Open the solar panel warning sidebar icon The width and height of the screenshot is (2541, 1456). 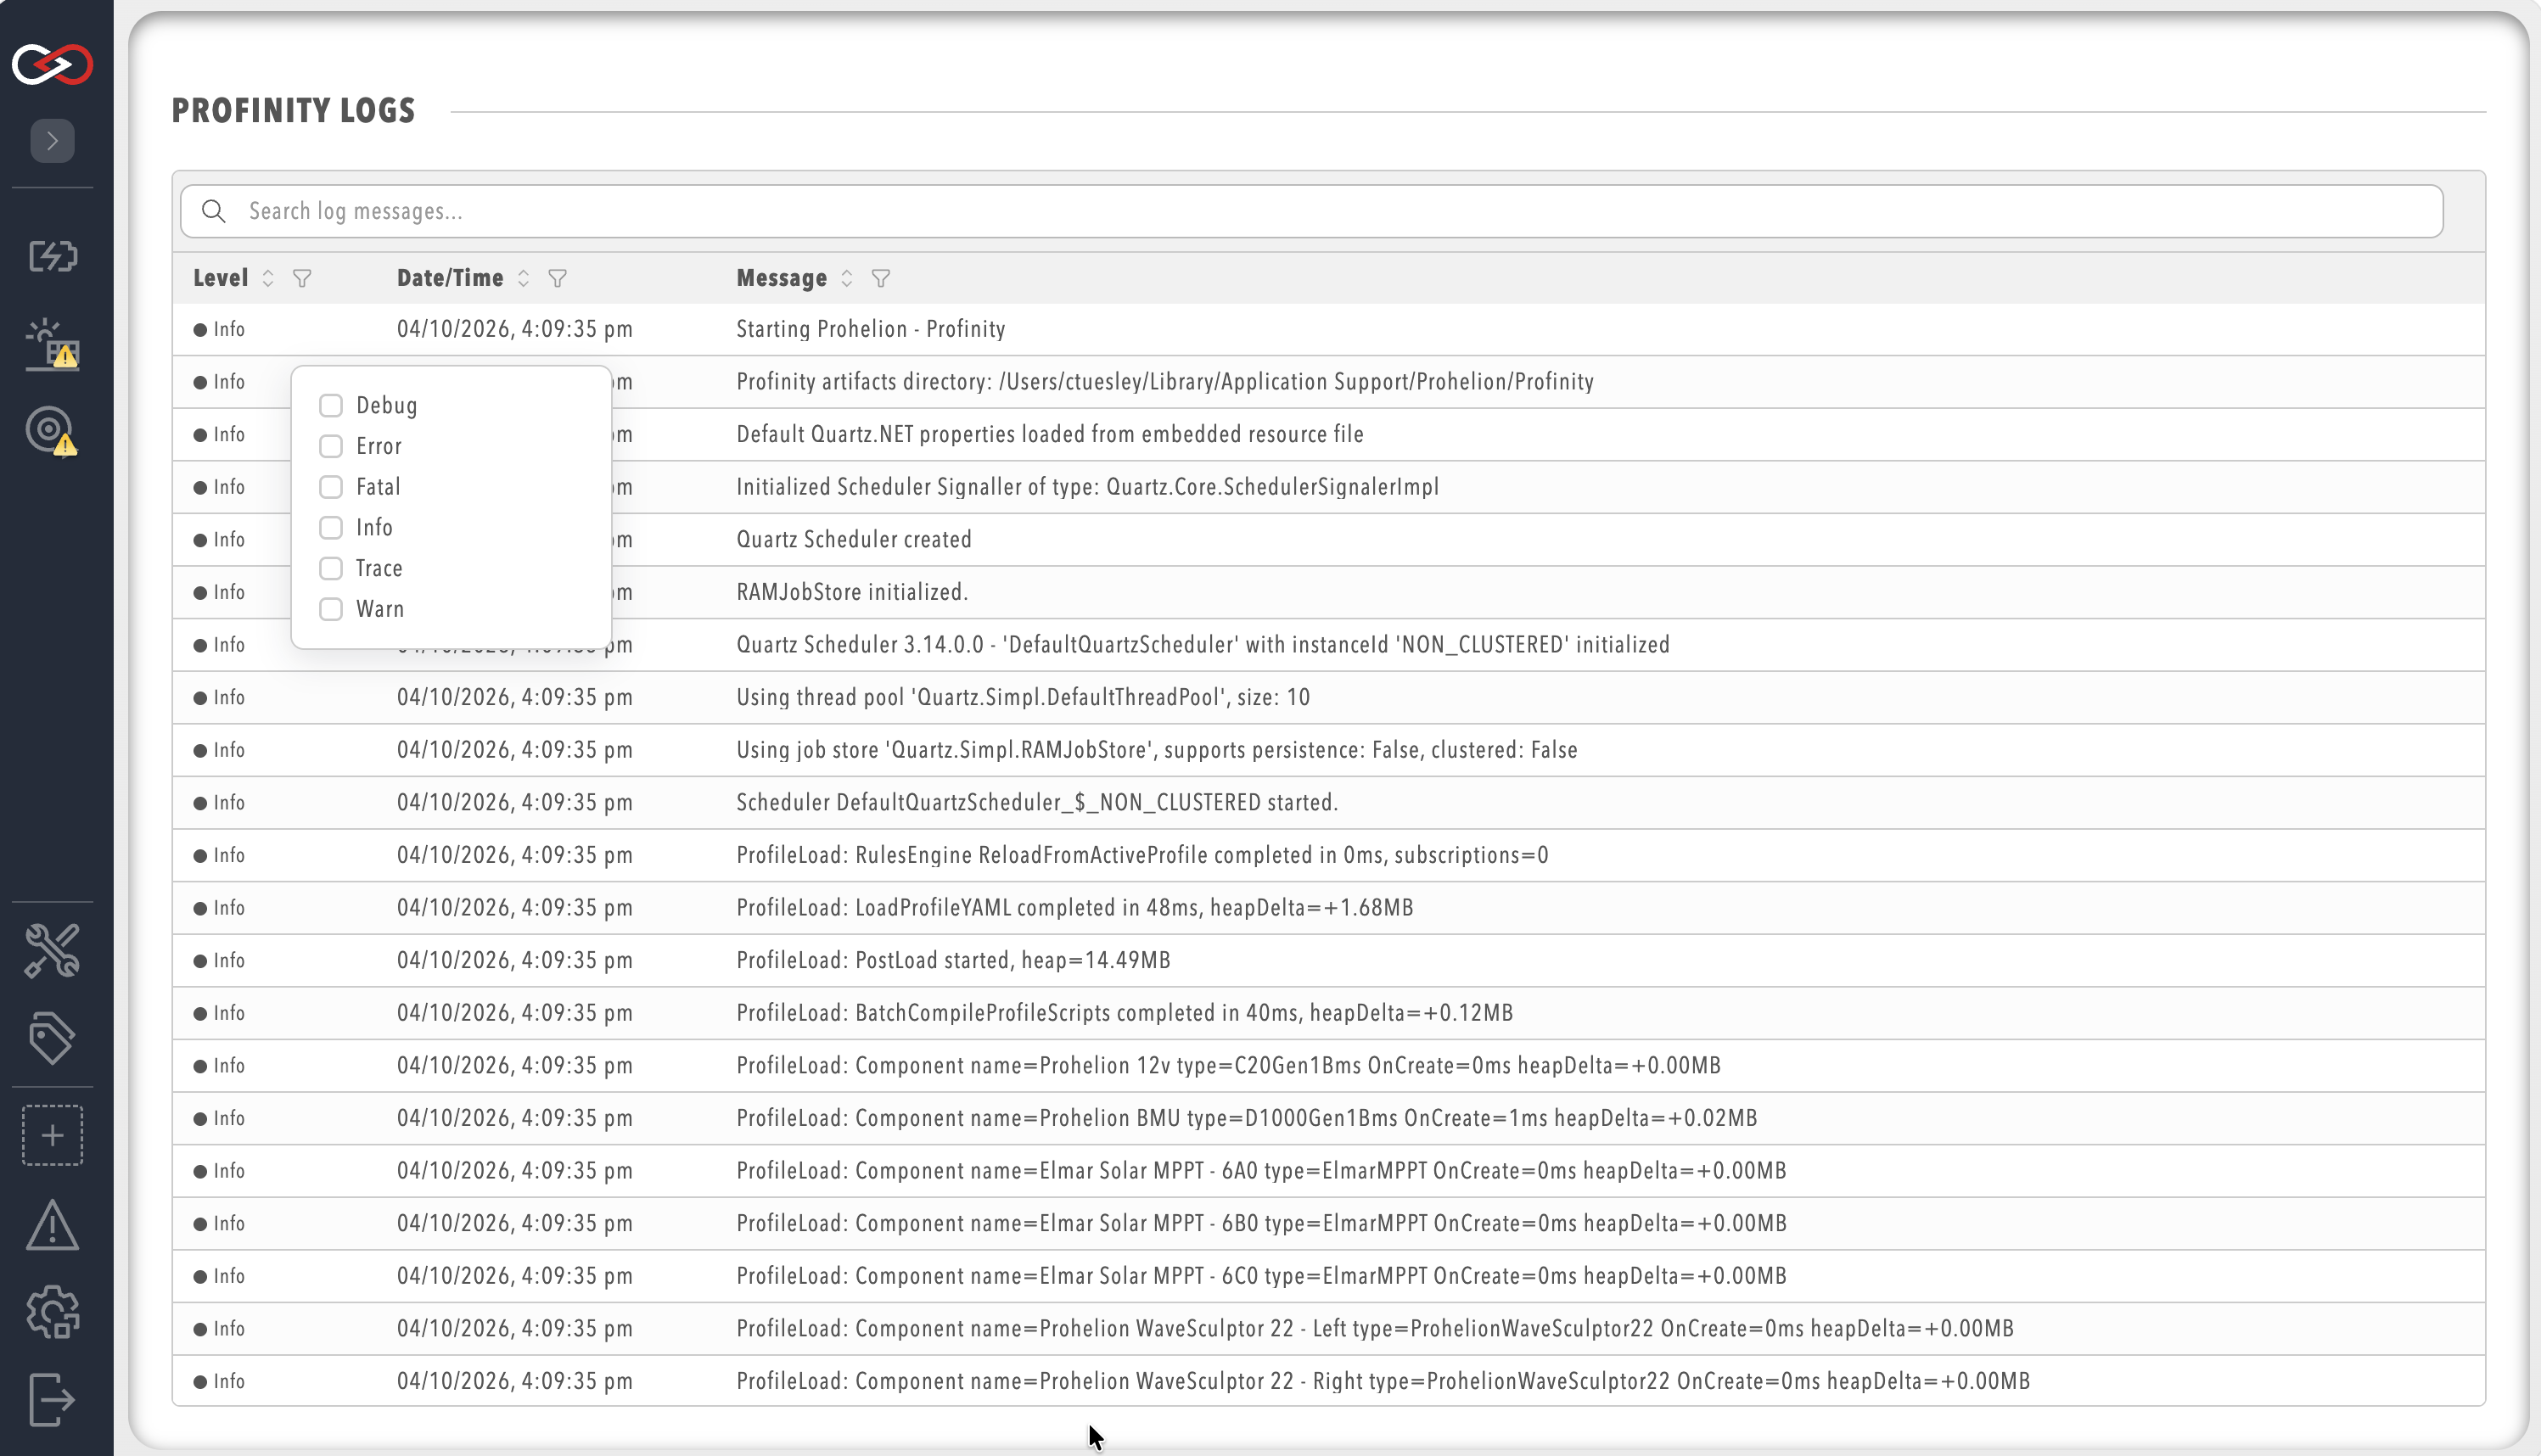[x=52, y=345]
